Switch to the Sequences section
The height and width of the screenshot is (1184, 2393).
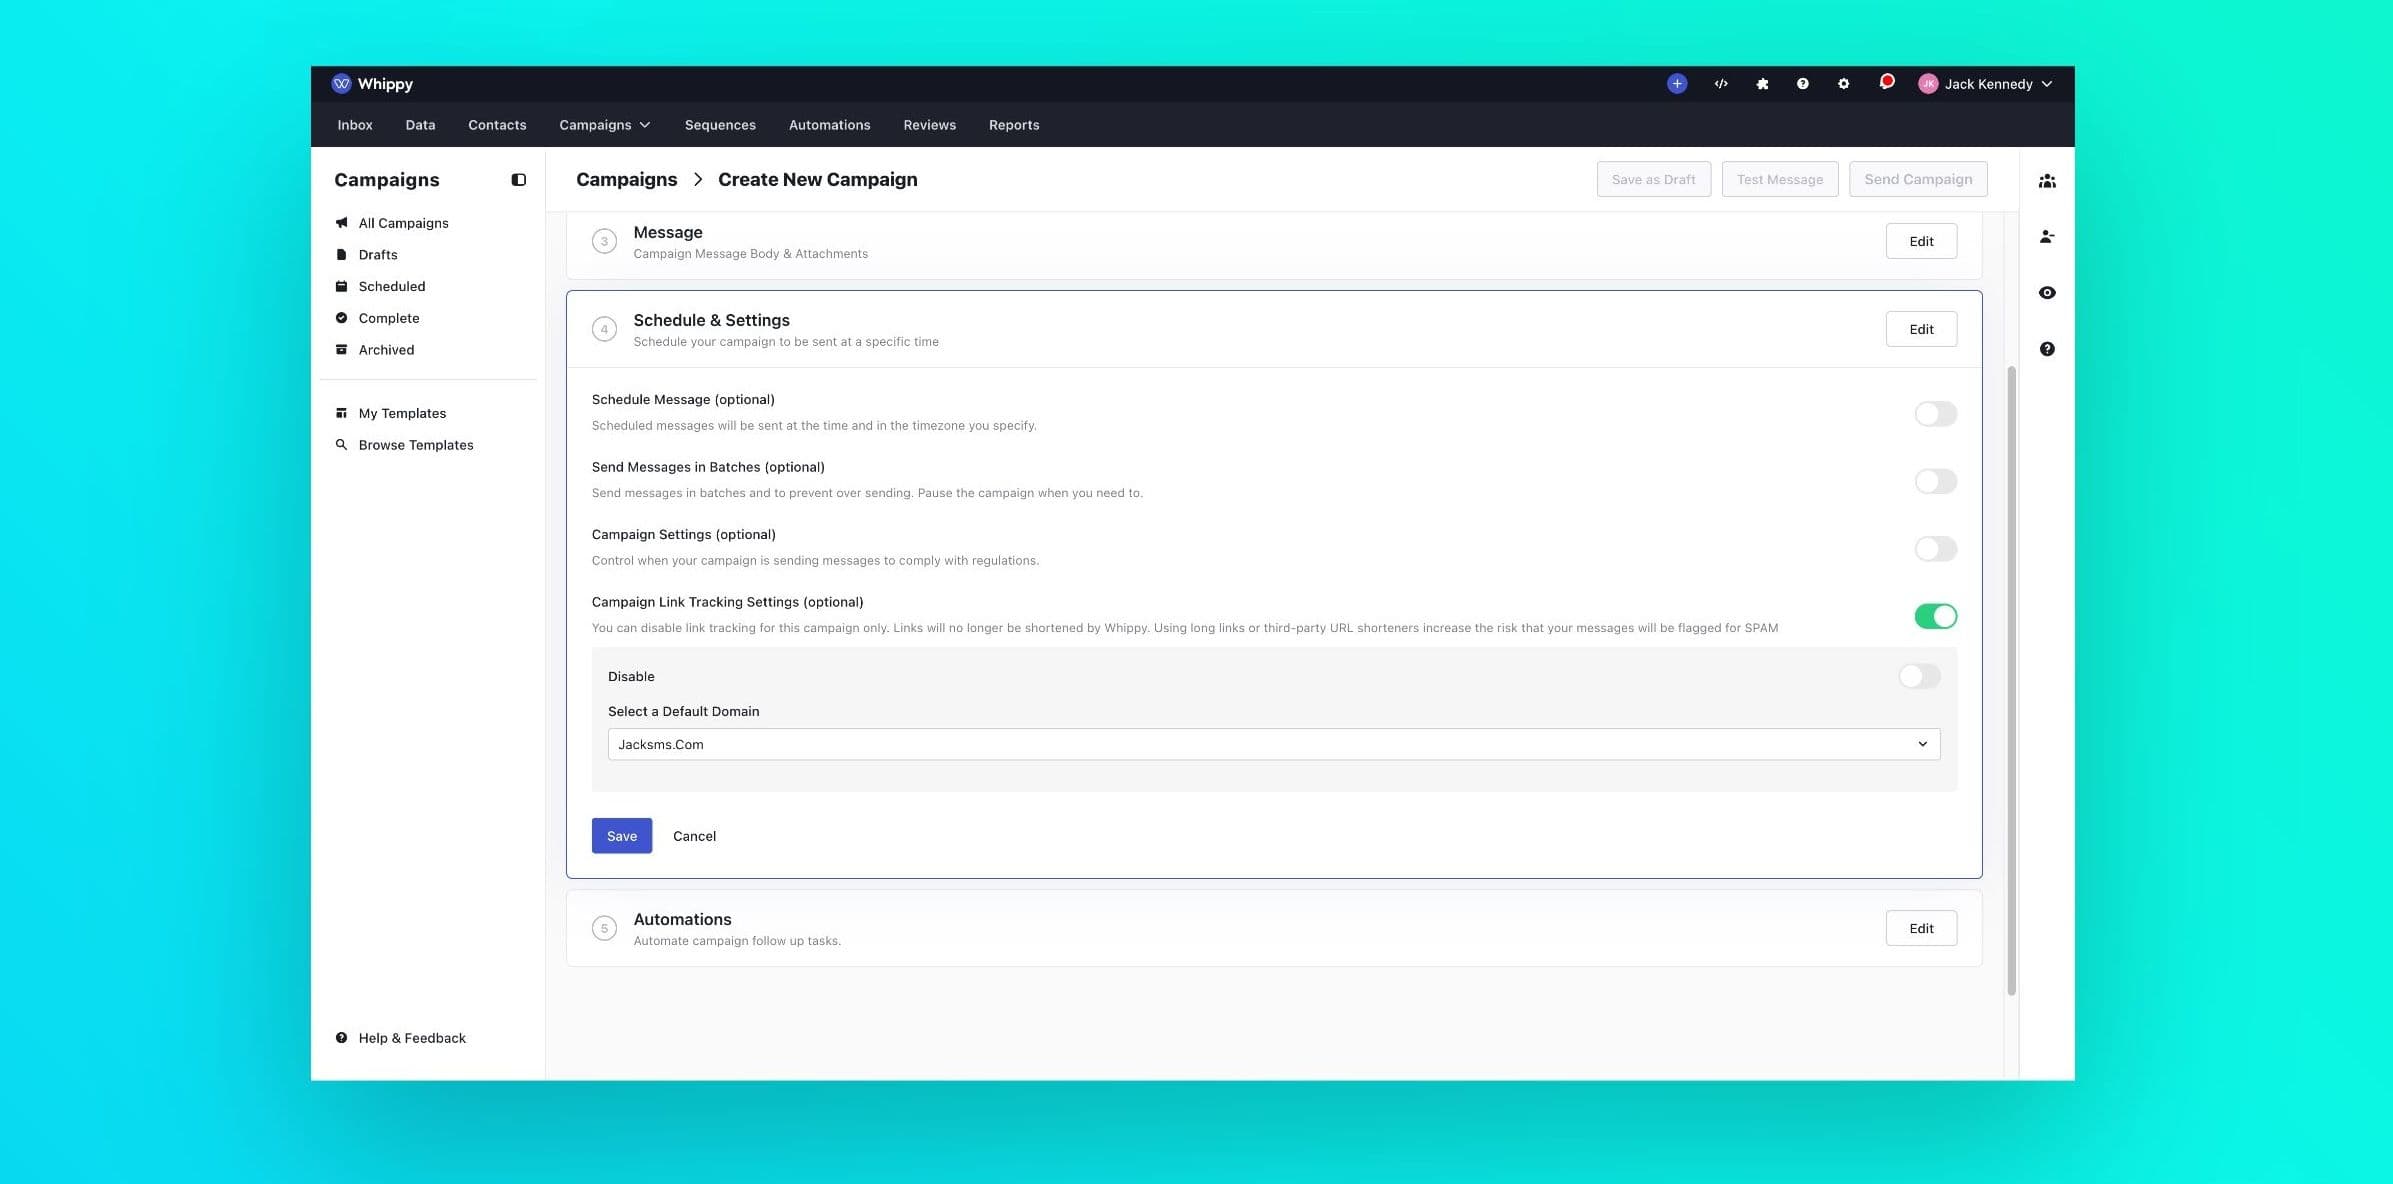720,124
